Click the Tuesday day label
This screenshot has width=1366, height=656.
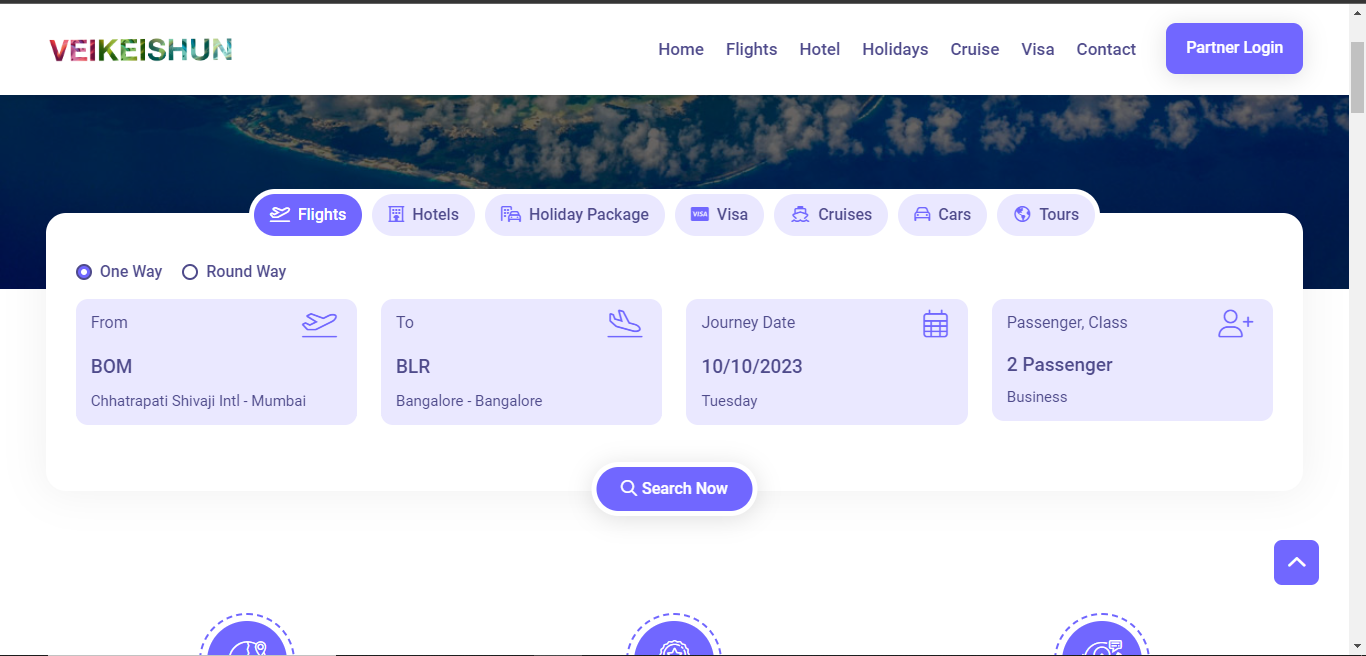[729, 401]
